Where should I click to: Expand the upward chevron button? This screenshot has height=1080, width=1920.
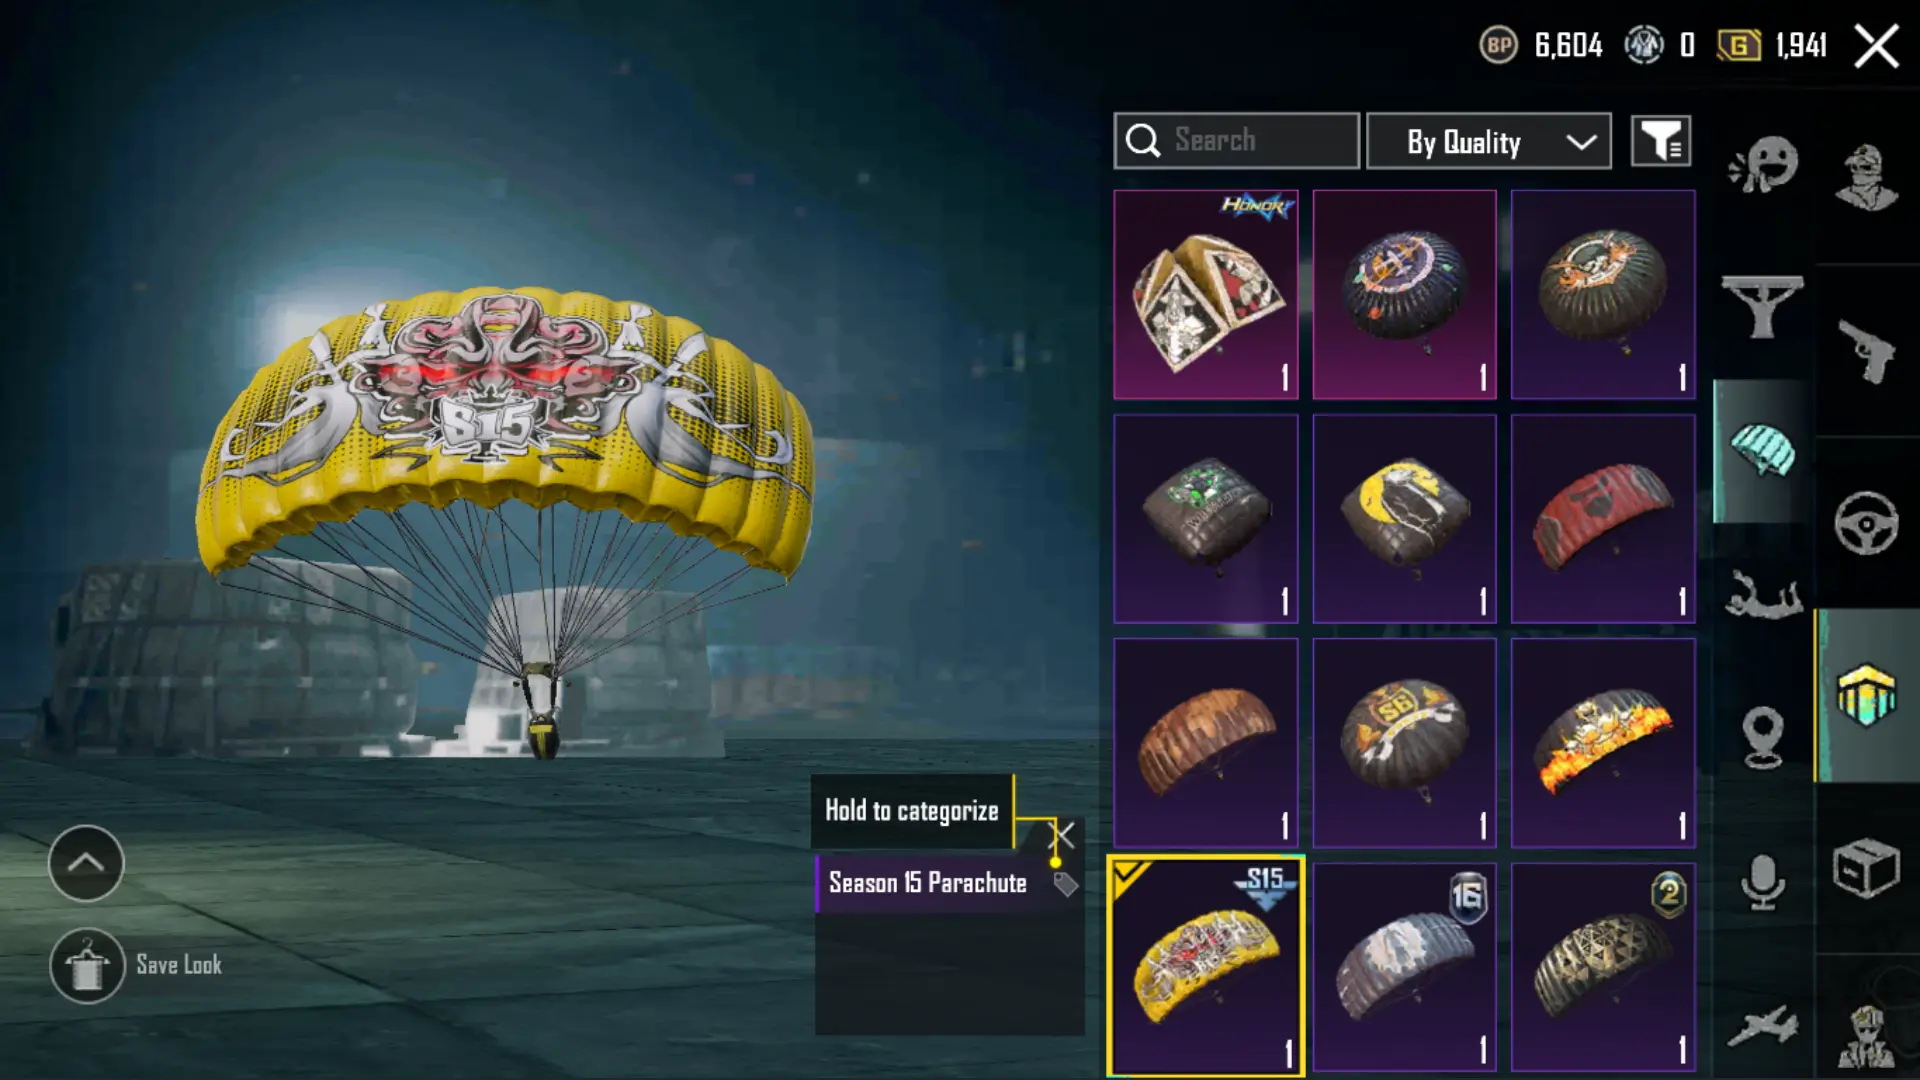tap(86, 863)
